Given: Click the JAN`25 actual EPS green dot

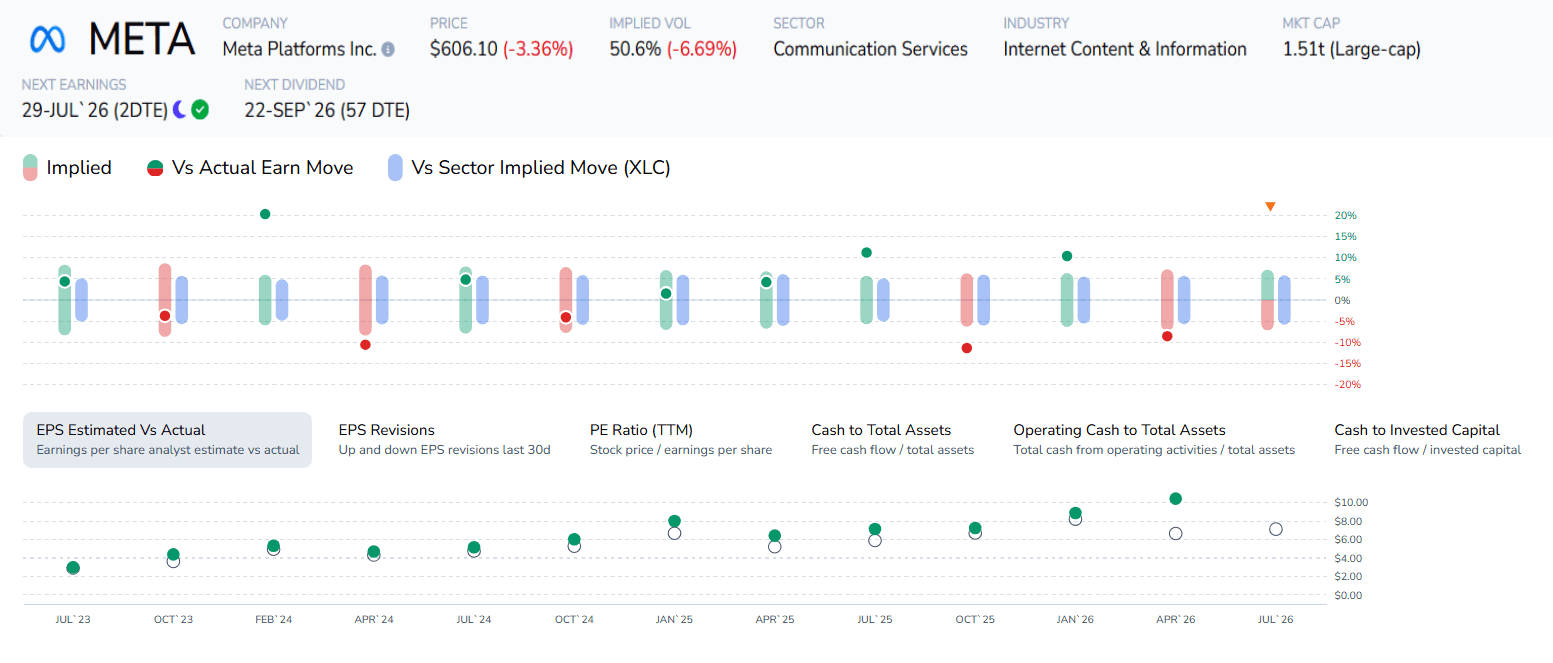Looking at the screenshot, I should coord(674,521).
